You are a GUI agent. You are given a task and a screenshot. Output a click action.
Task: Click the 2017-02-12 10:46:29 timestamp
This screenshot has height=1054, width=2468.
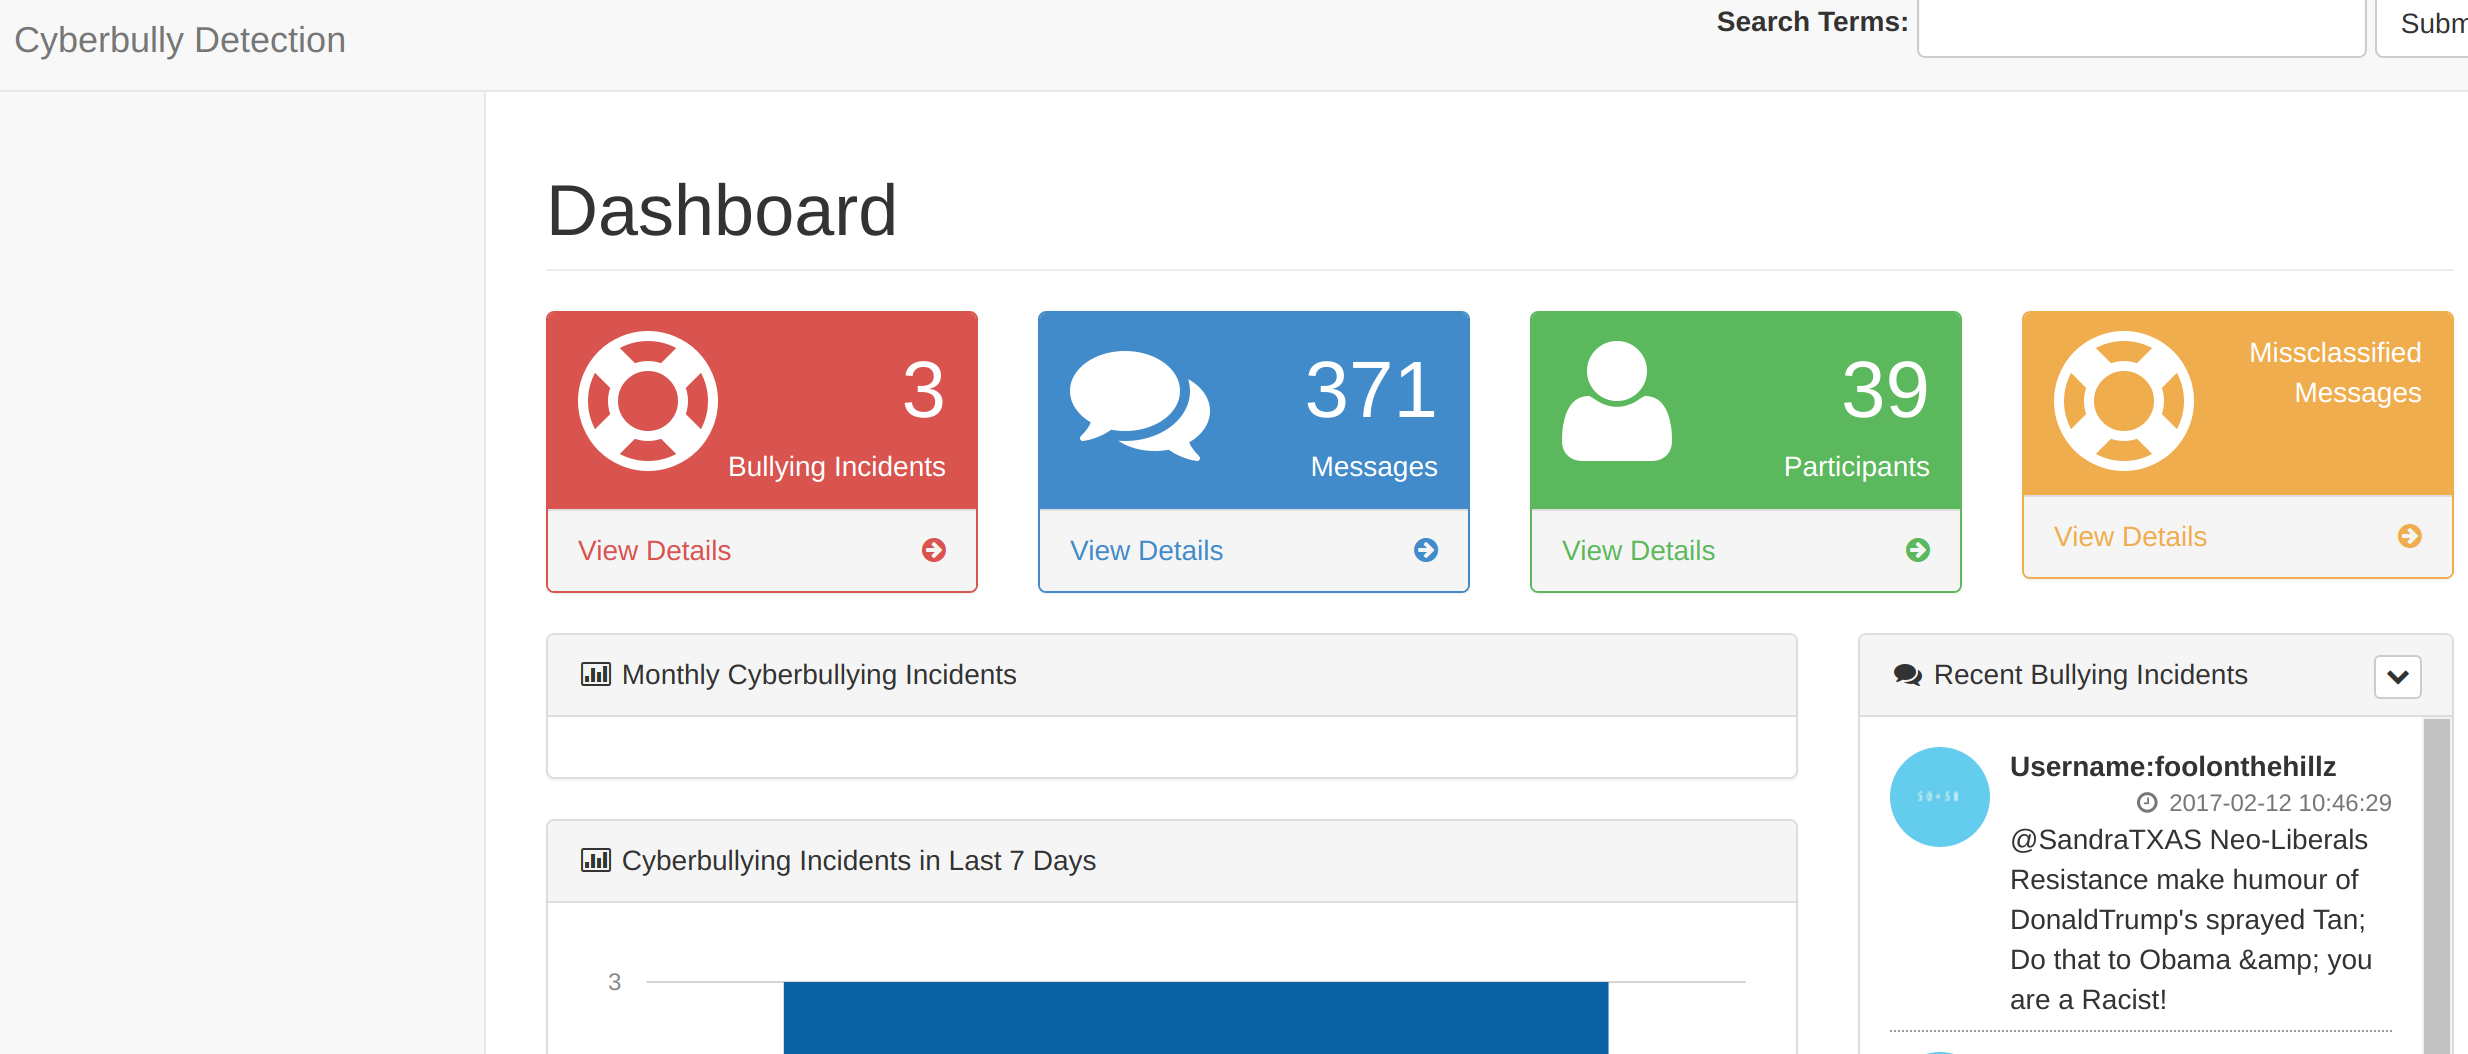[x=2280, y=803]
